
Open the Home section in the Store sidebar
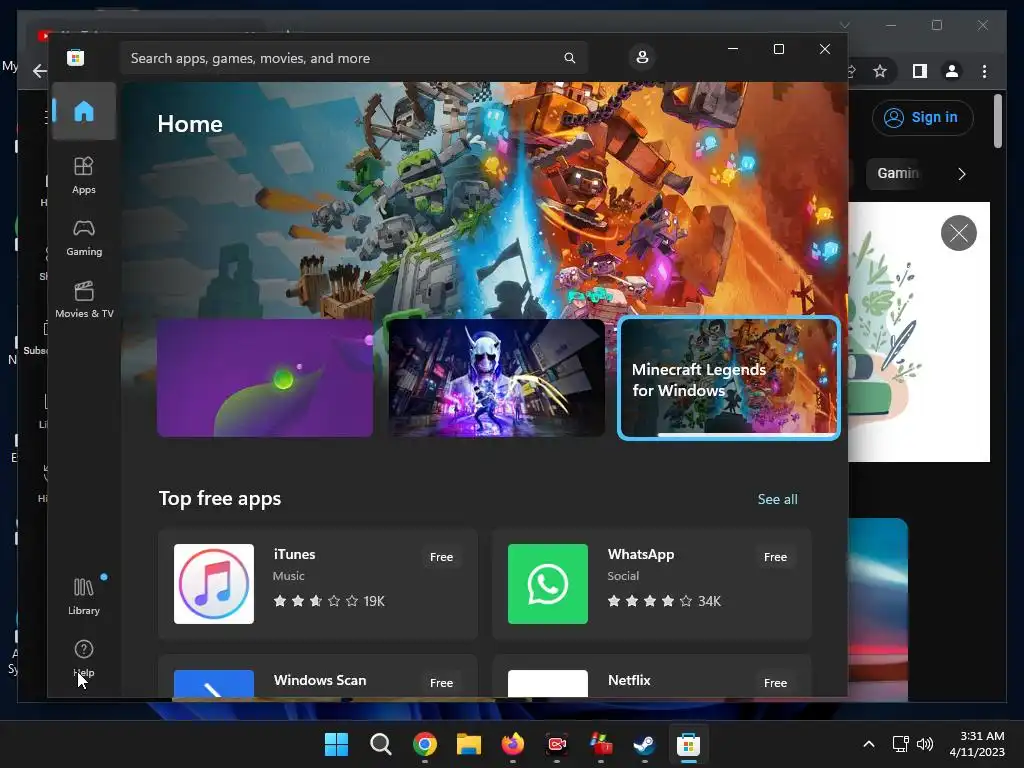click(84, 111)
